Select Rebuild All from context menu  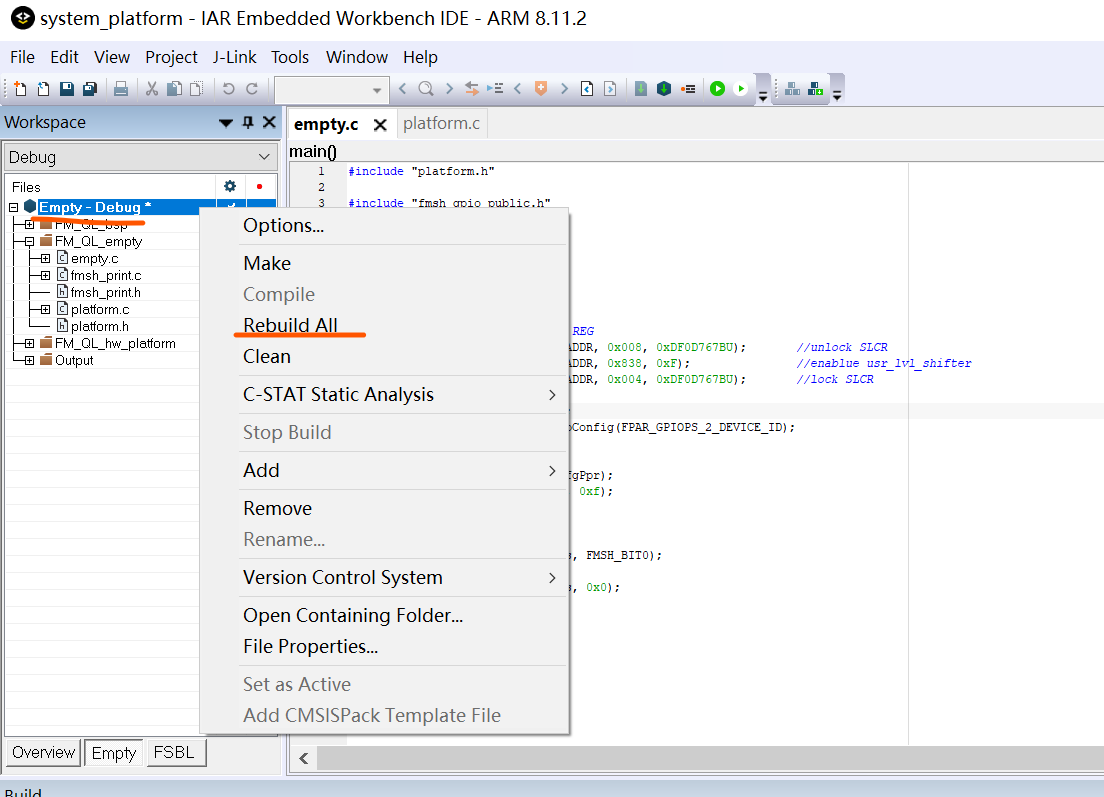(290, 325)
